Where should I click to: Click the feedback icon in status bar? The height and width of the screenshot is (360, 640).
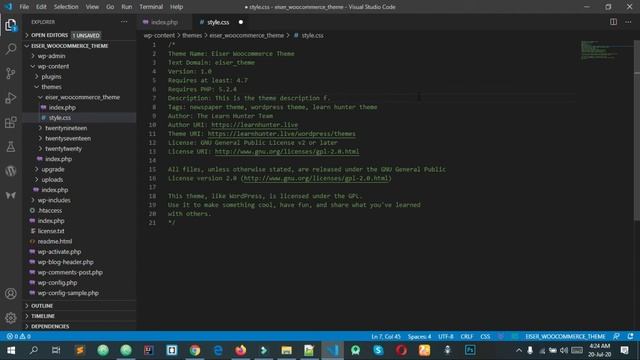click(x=616, y=336)
